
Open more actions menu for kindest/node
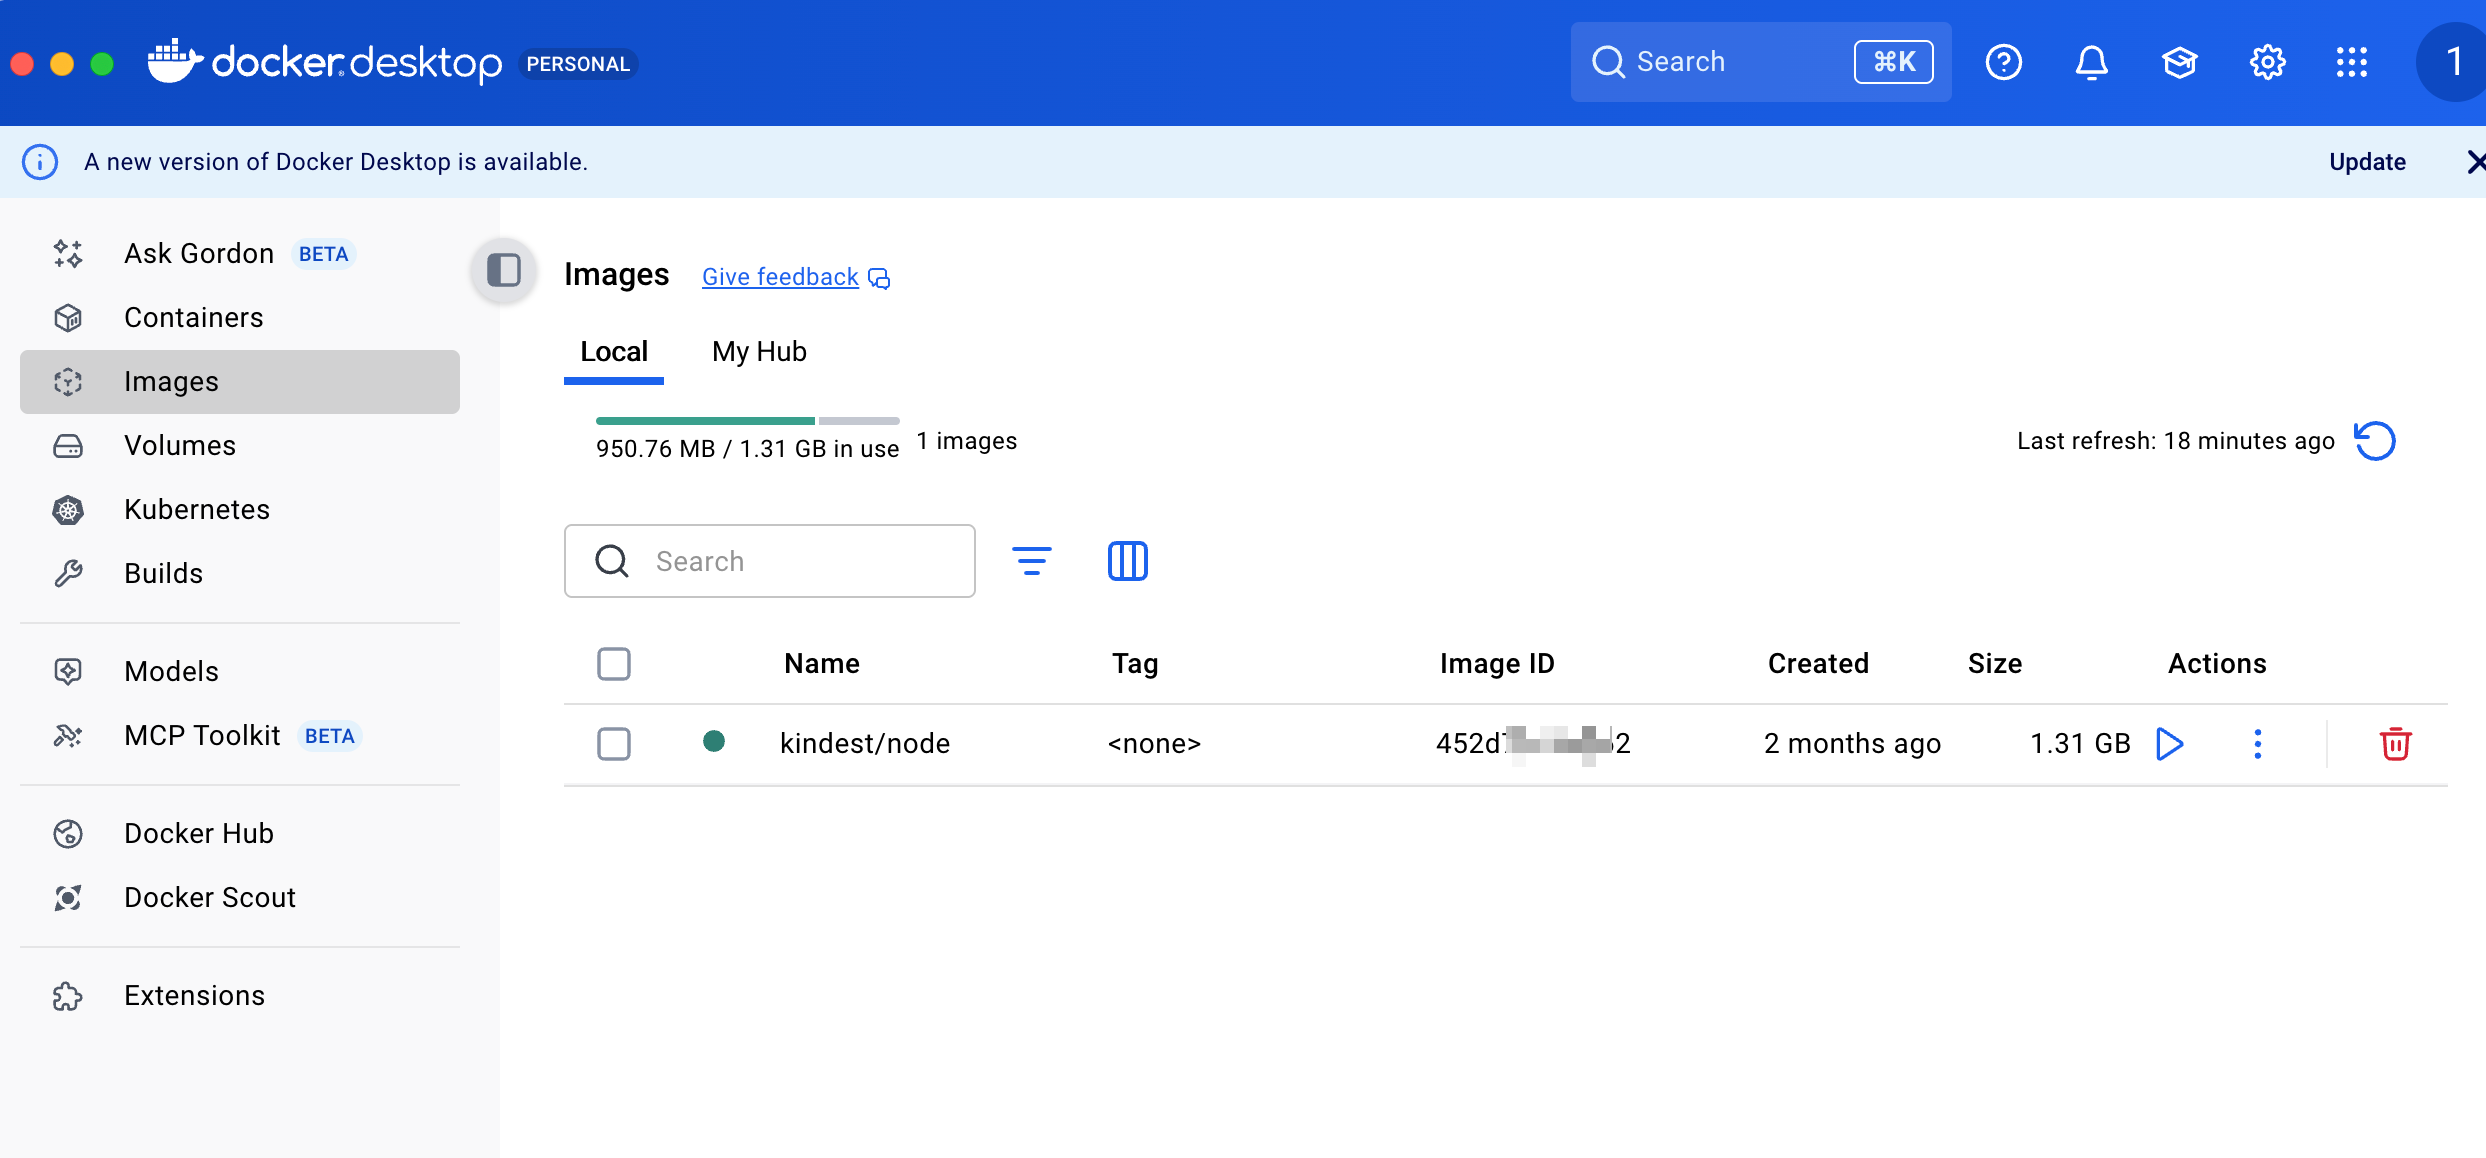[2257, 744]
